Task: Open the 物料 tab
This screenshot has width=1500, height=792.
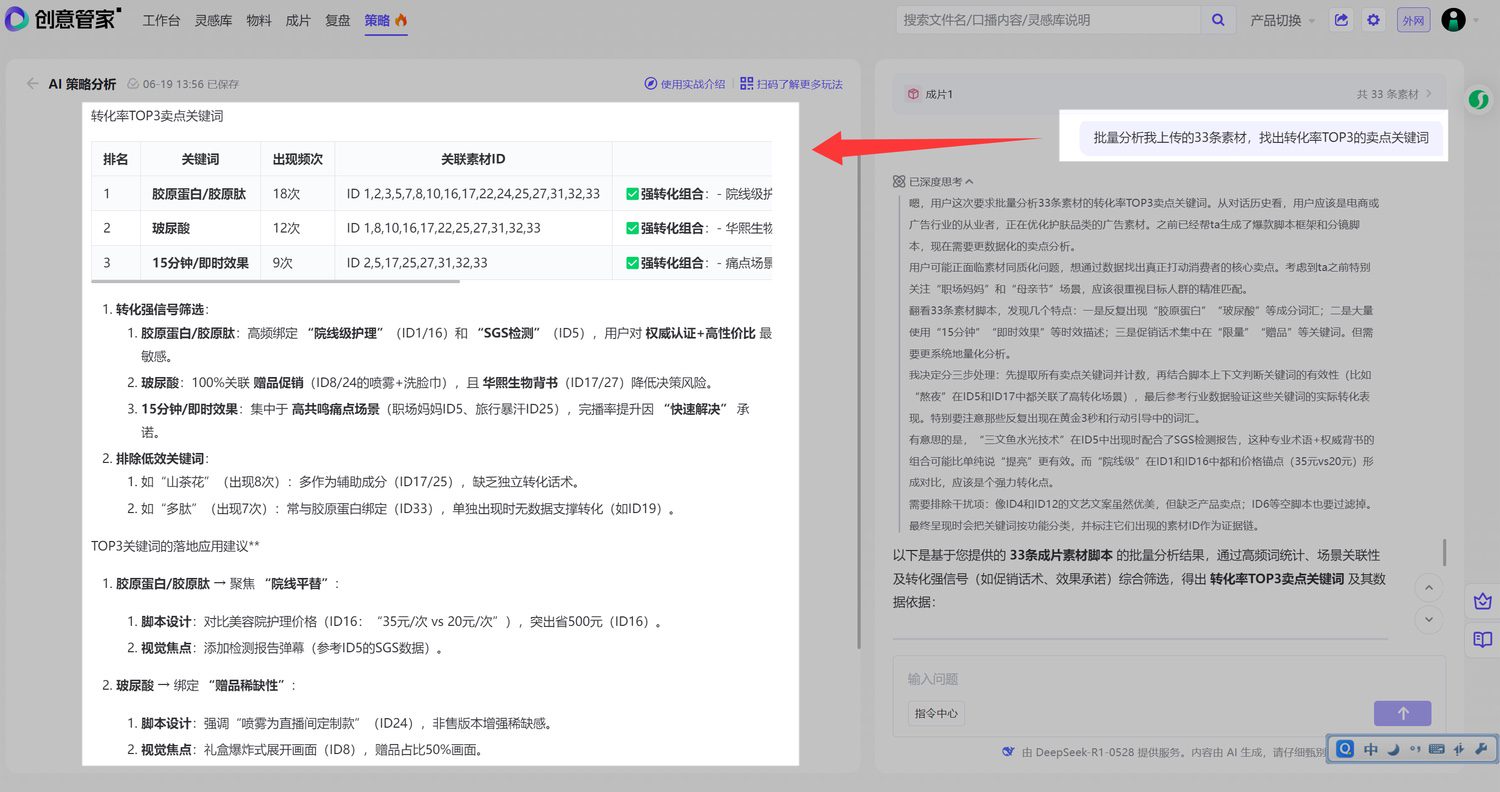Action: click(259, 20)
